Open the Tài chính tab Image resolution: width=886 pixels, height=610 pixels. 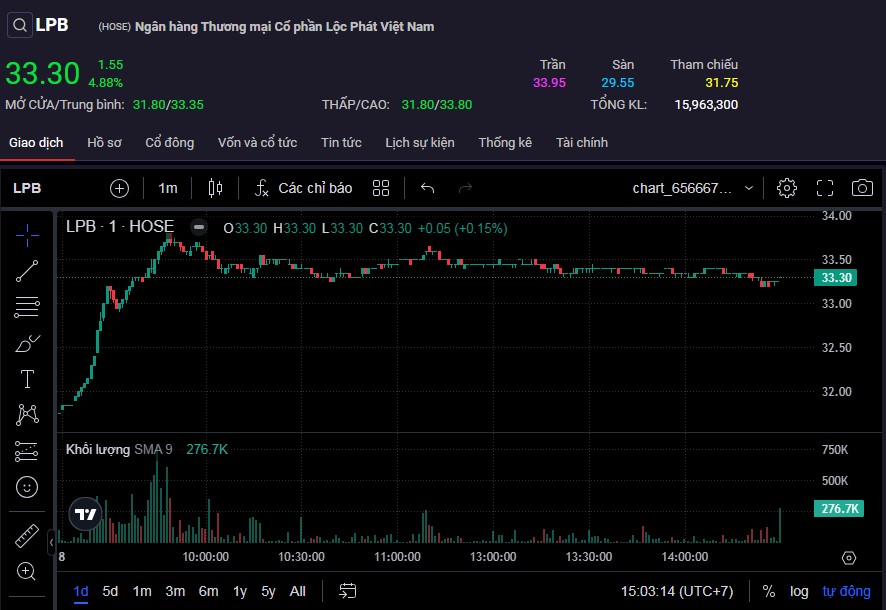click(581, 142)
